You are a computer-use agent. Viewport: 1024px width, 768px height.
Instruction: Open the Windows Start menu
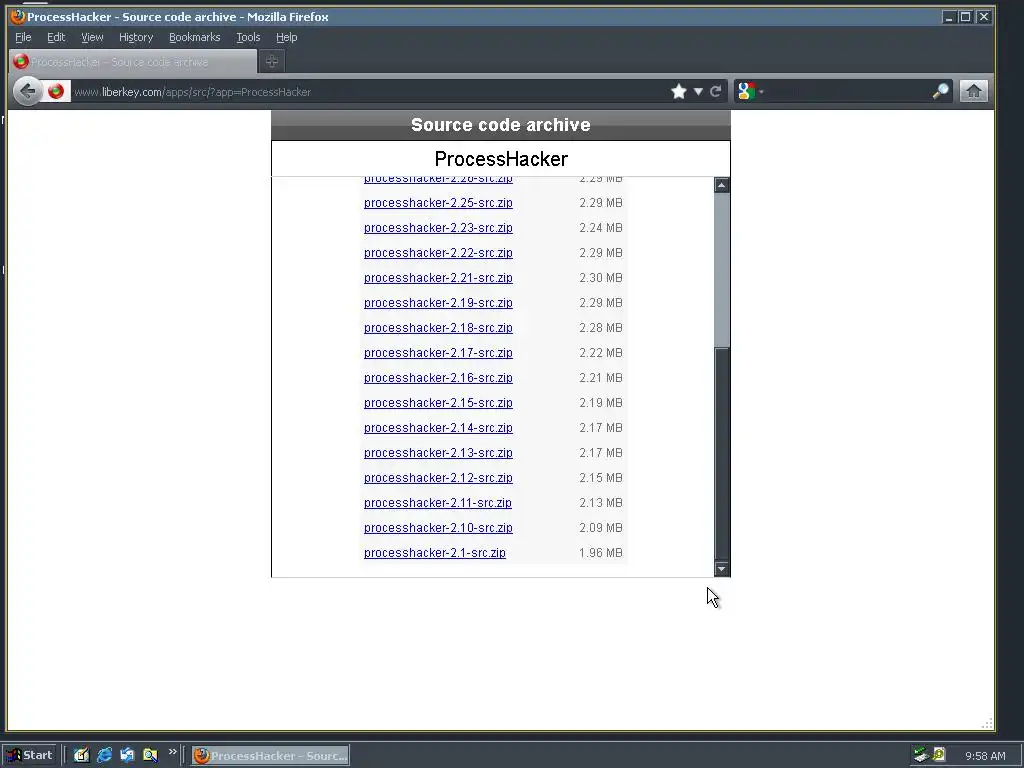[31, 756]
